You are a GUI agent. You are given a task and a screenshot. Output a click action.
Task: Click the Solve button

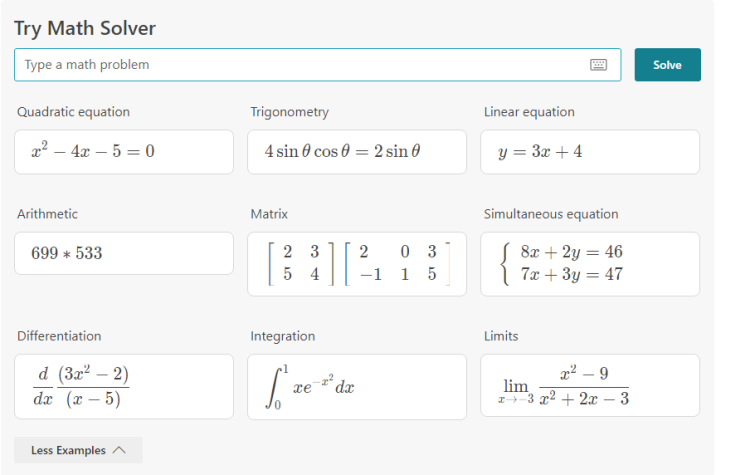(x=667, y=65)
